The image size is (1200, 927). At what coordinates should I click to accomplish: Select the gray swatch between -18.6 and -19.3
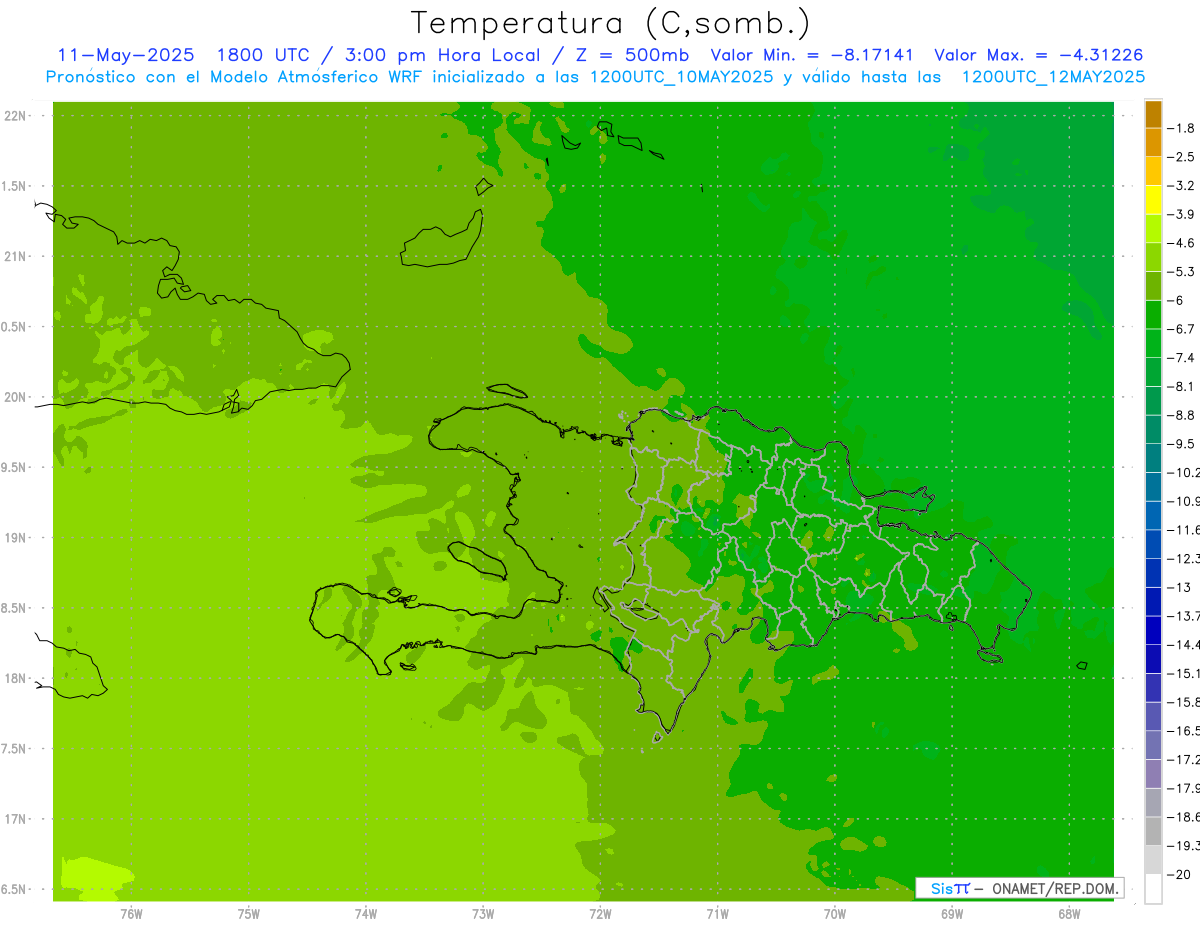[x=1153, y=831]
